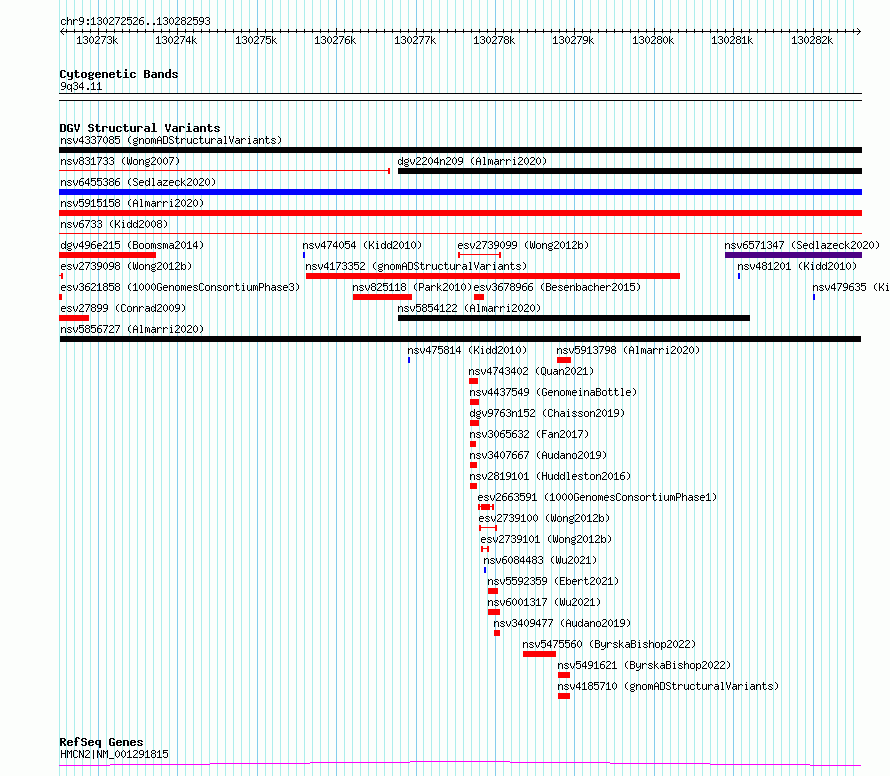Select variant esv3678966 (Besenbacher2015)

click(x=557, y=287)
